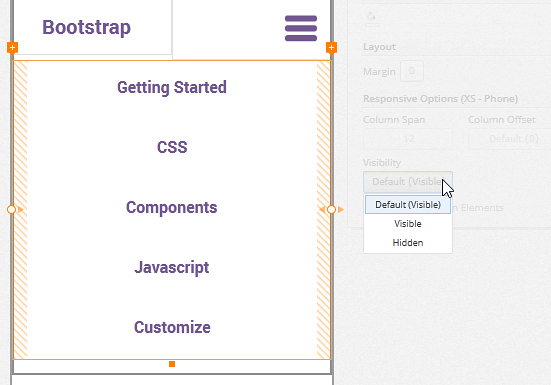Image resolution: width=551 pixels, height=385 pixels.
Task: Open the Column Offset dropdown
Action: 510,139
